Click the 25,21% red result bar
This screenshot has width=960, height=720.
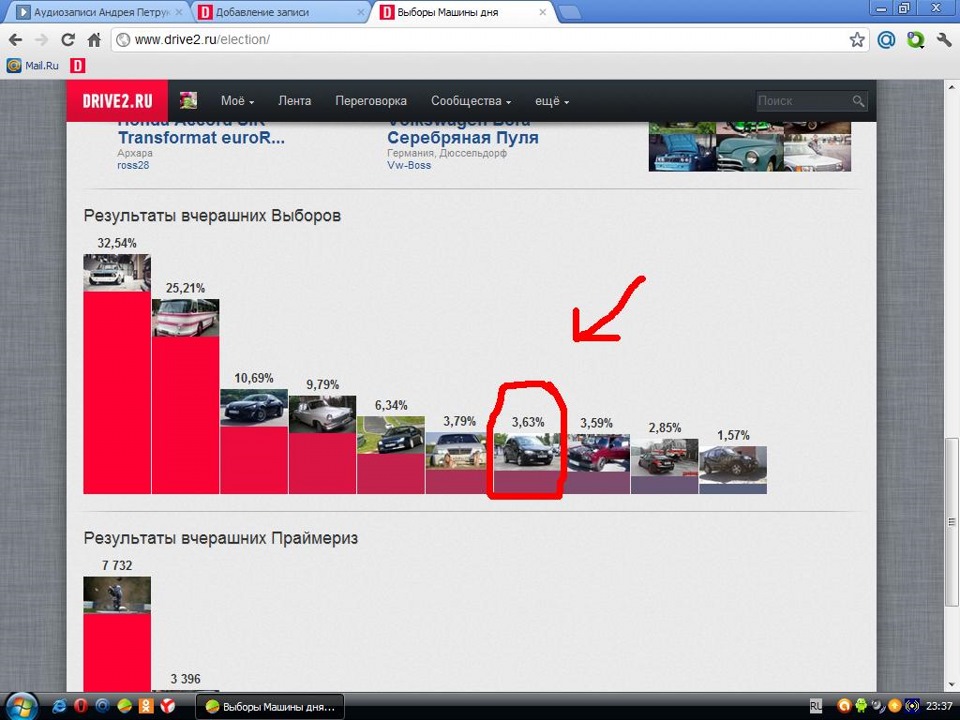tap(186, 415)
